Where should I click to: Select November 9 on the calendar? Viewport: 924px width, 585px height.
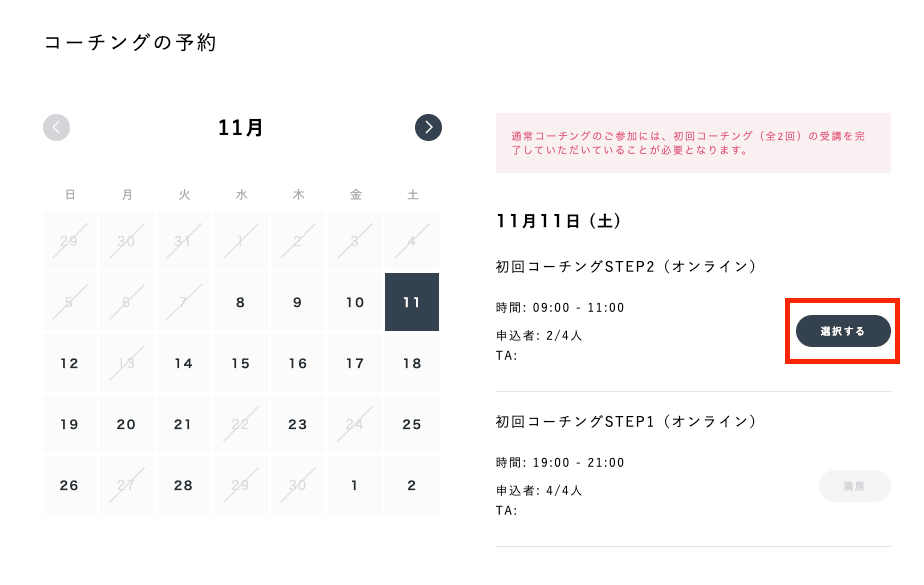(298, 302)
